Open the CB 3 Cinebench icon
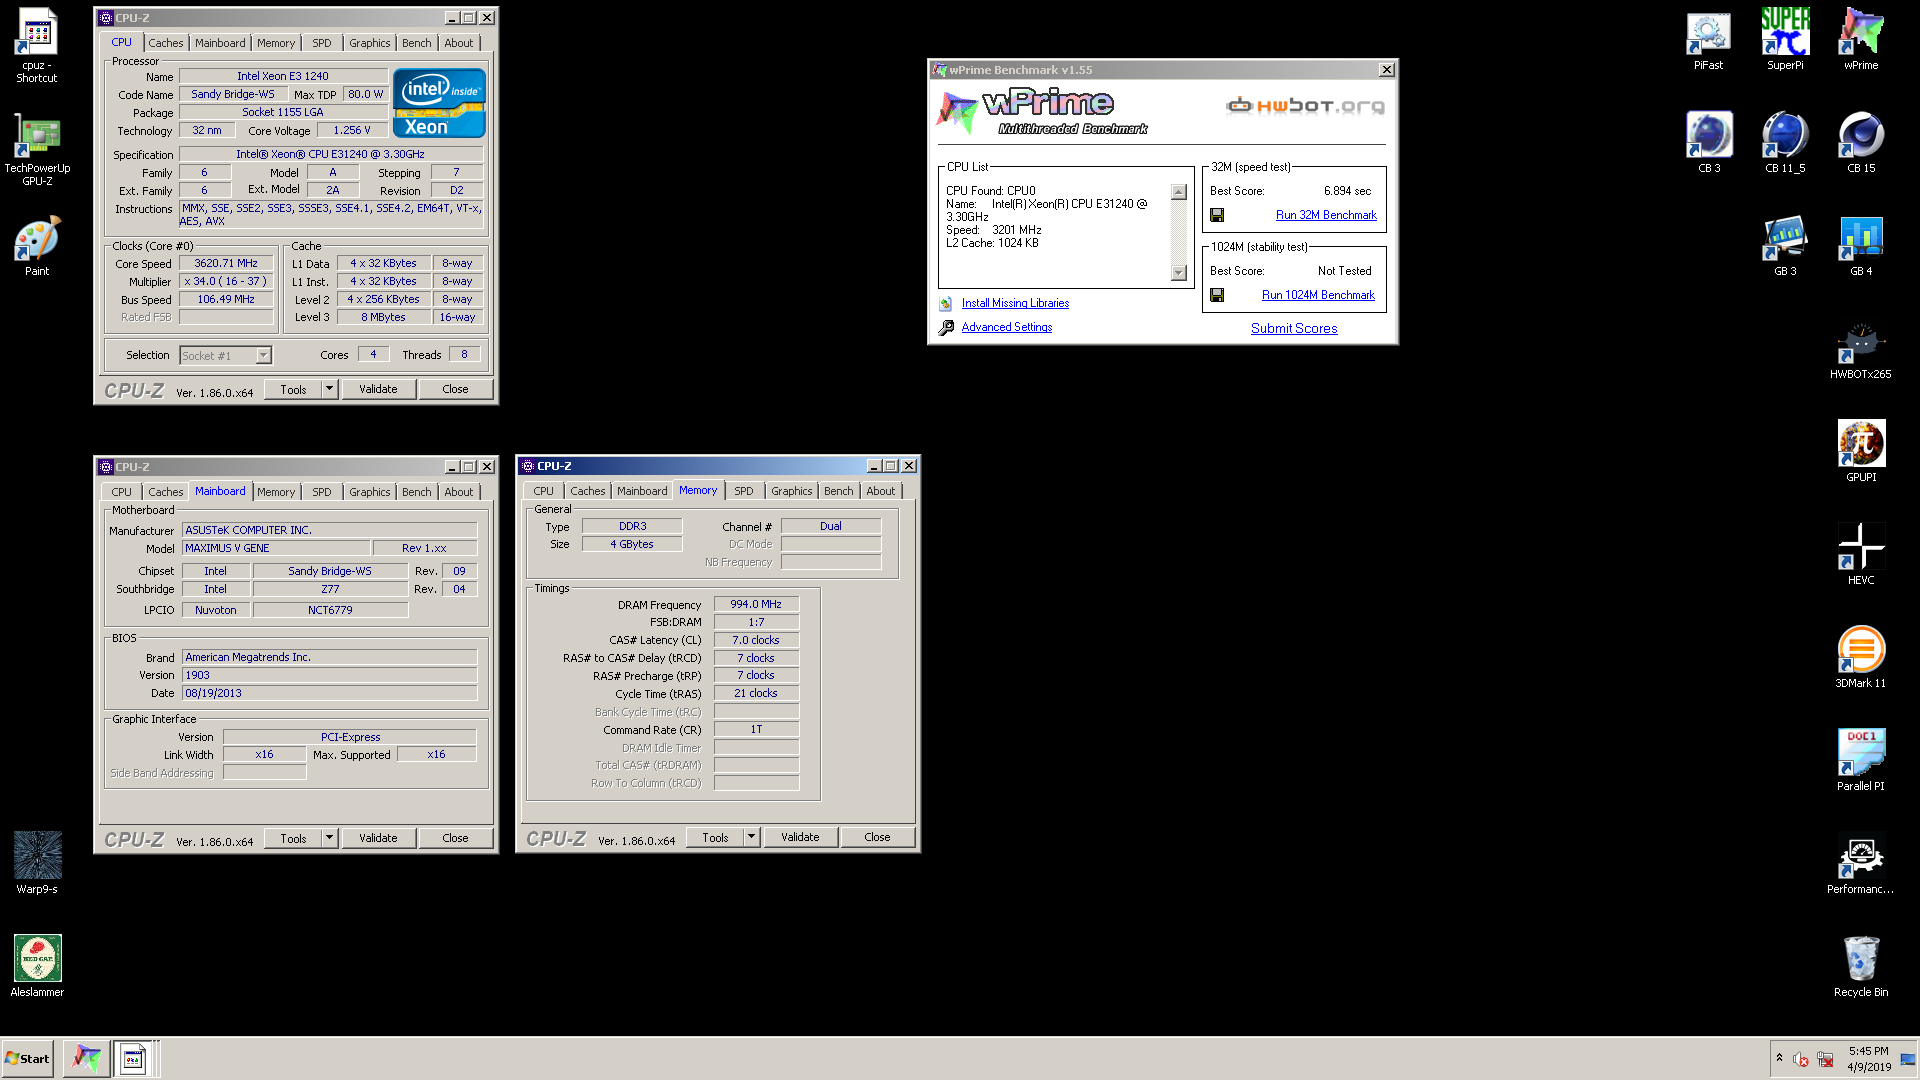The height and width of the screenshot is (1080, 1920). 1709,142
